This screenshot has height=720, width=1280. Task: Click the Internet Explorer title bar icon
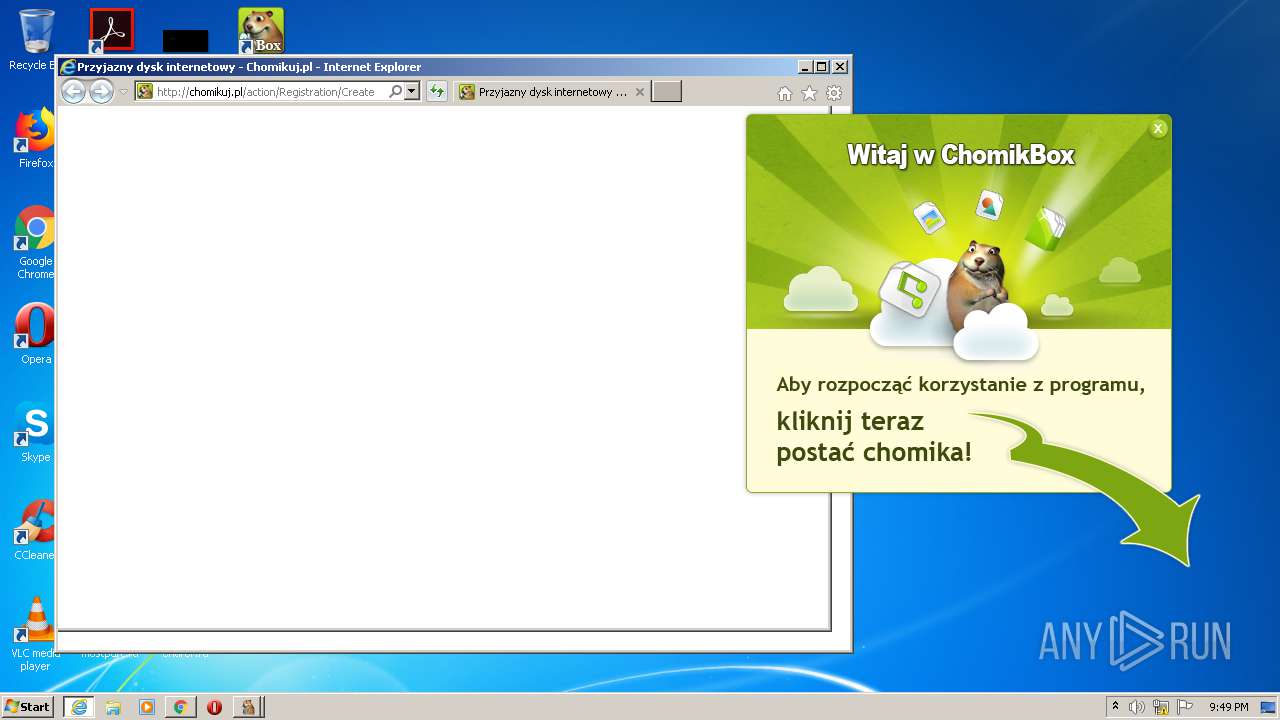coord(68,67)
